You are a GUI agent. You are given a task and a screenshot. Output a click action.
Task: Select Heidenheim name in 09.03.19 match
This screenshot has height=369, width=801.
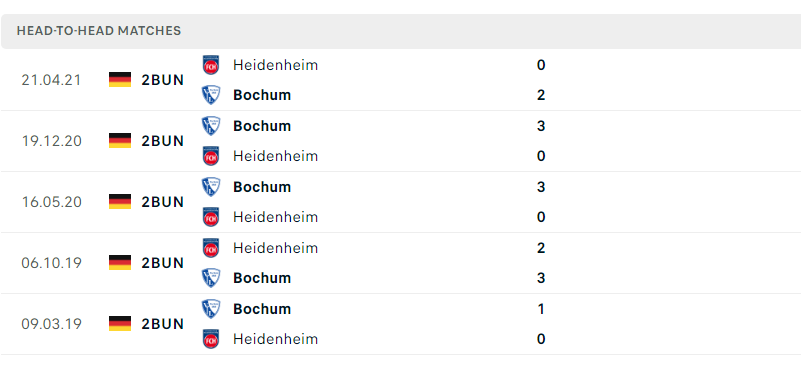[x=275, y=339]
